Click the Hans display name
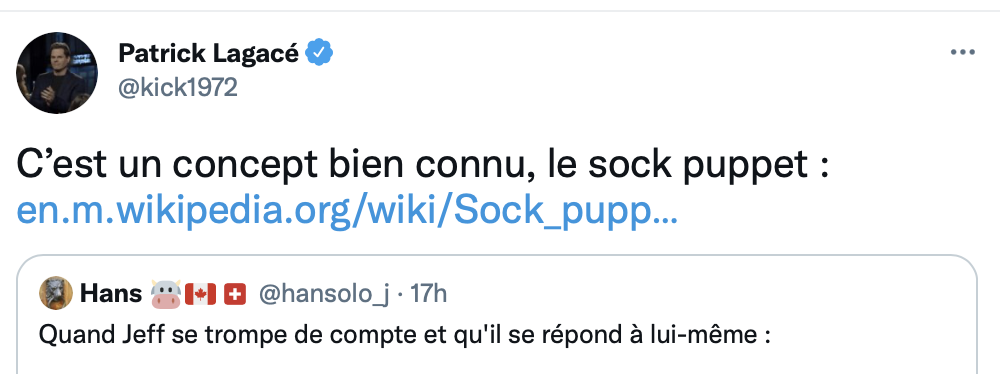The width and height of the screenshot is (1000, 374). tap(111, 294)
